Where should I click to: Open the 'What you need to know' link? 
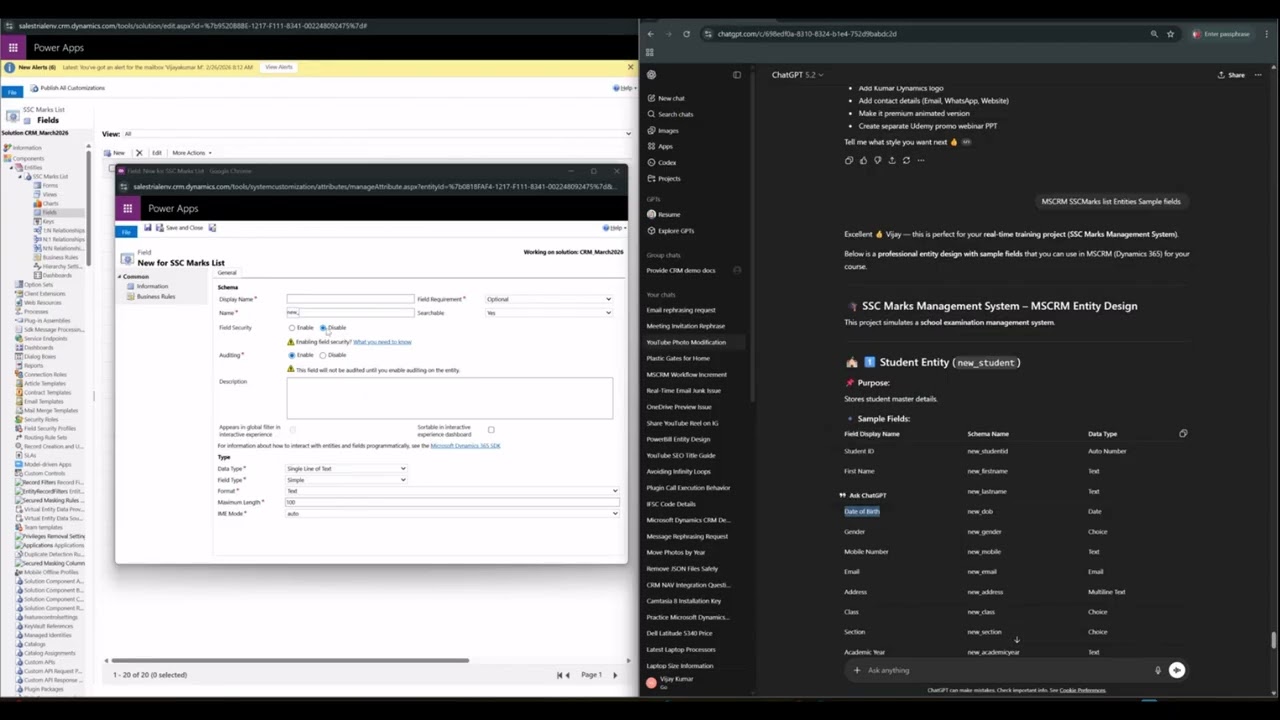382,342
